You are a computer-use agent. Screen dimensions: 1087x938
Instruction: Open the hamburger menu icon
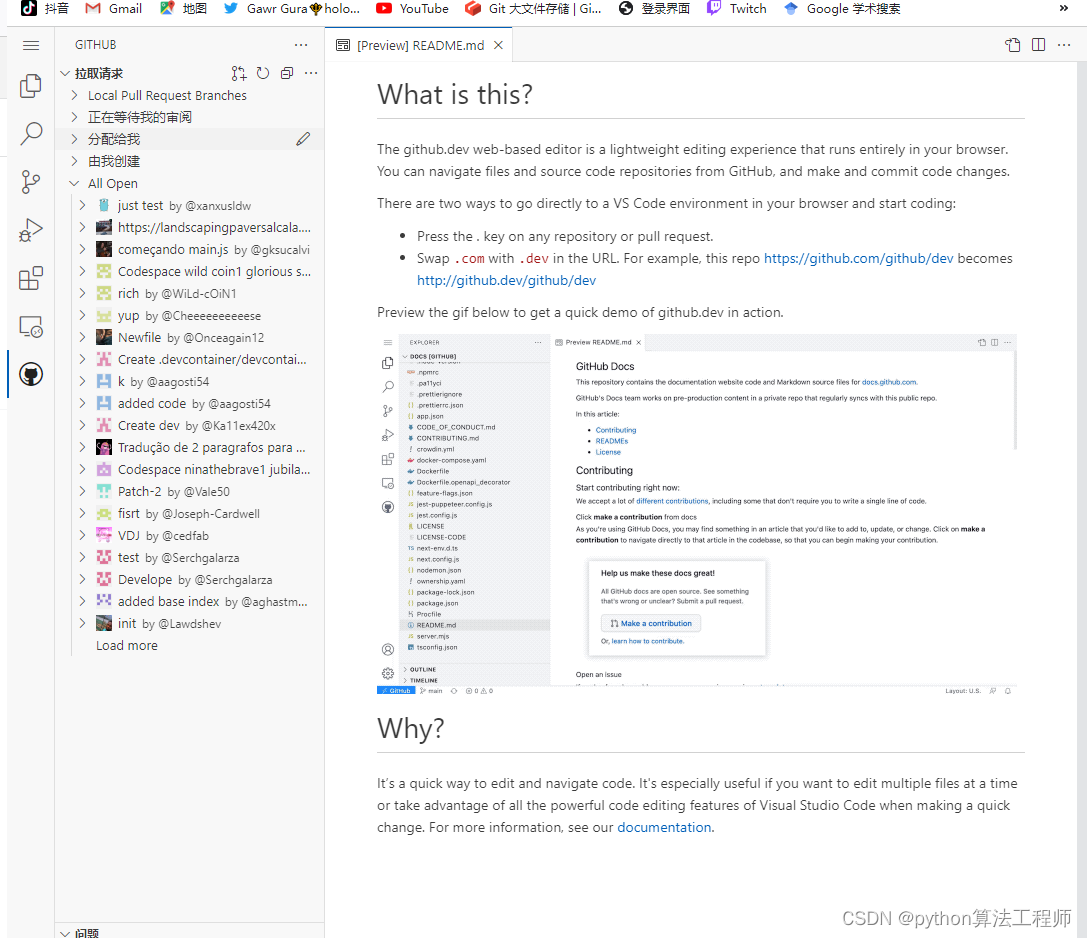[31, 46]
